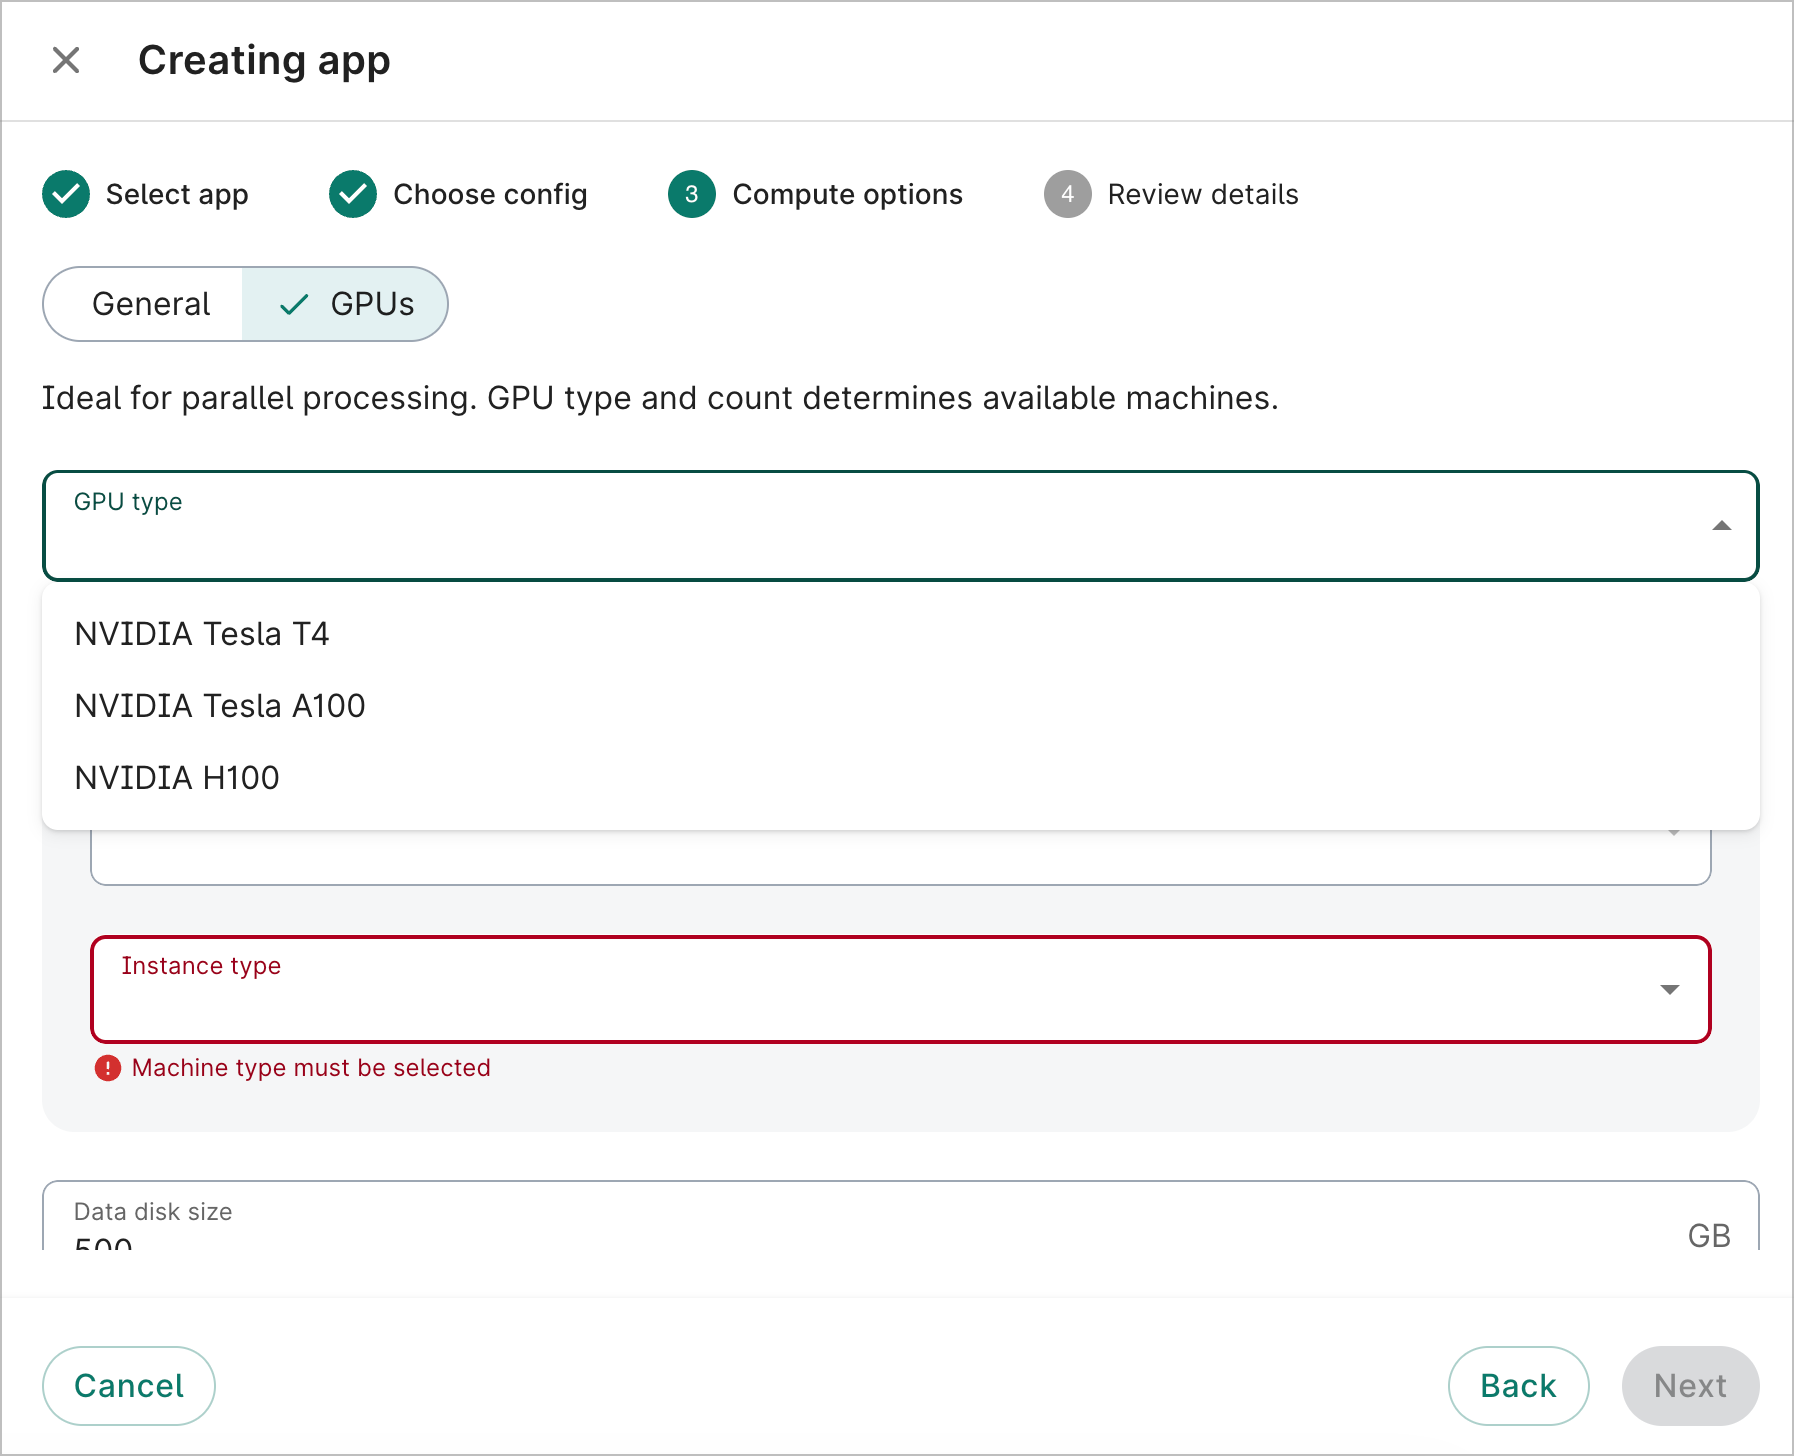Click the Instance type dropdown arrow
The height and width of the screenshot is (1456, 1794).
1670,989
